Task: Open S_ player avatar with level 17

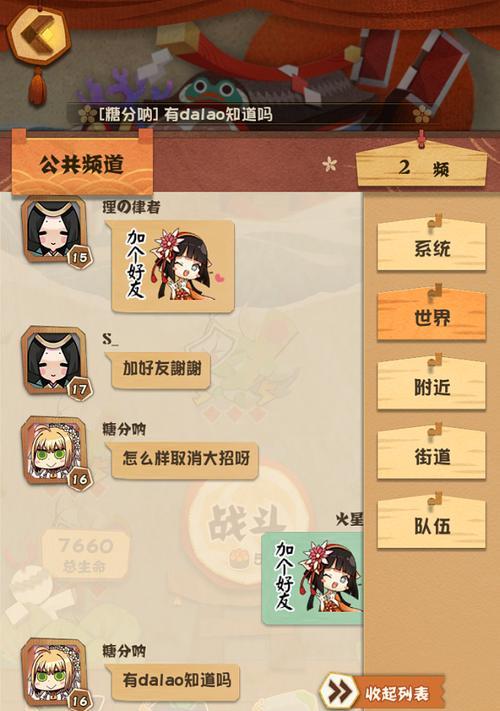Action: point(54,360)
